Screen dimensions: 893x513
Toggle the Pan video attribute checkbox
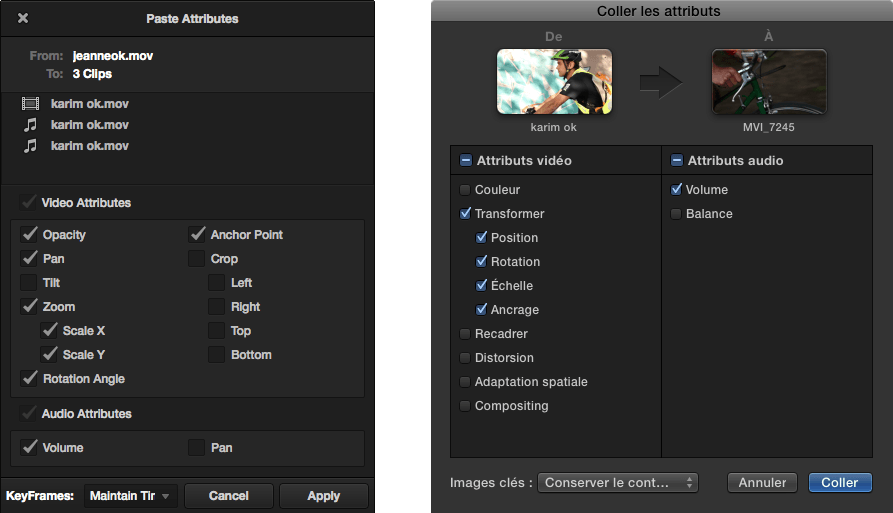point(29,258)
